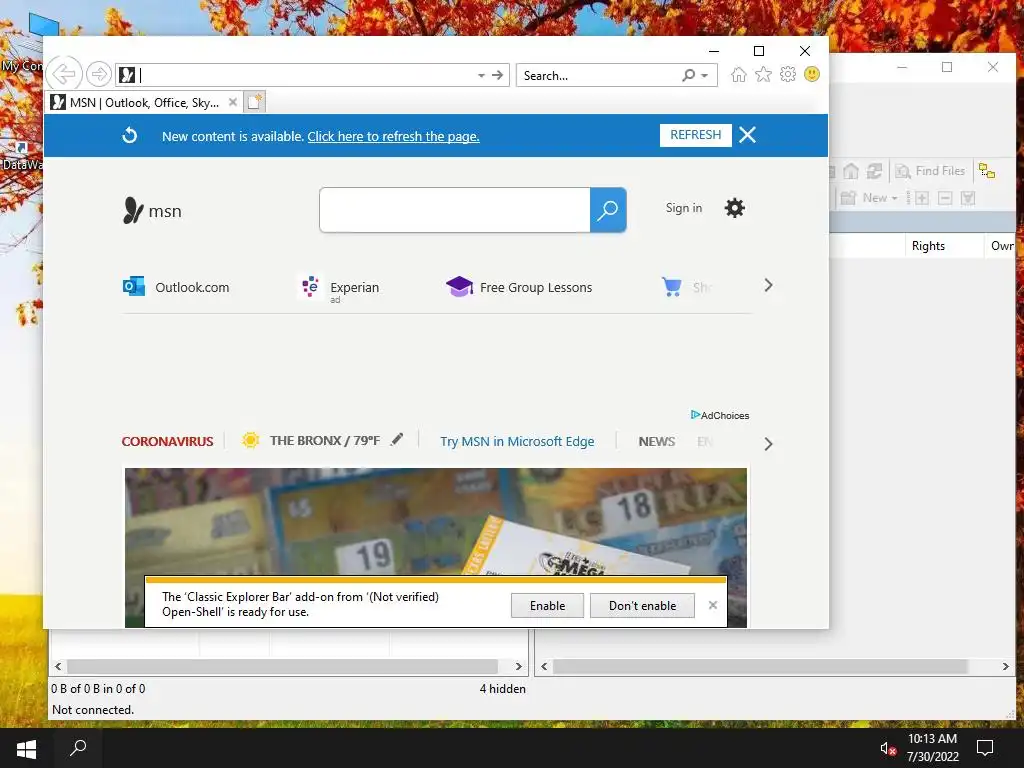Click Don't enable for add-on

(643, 605)
